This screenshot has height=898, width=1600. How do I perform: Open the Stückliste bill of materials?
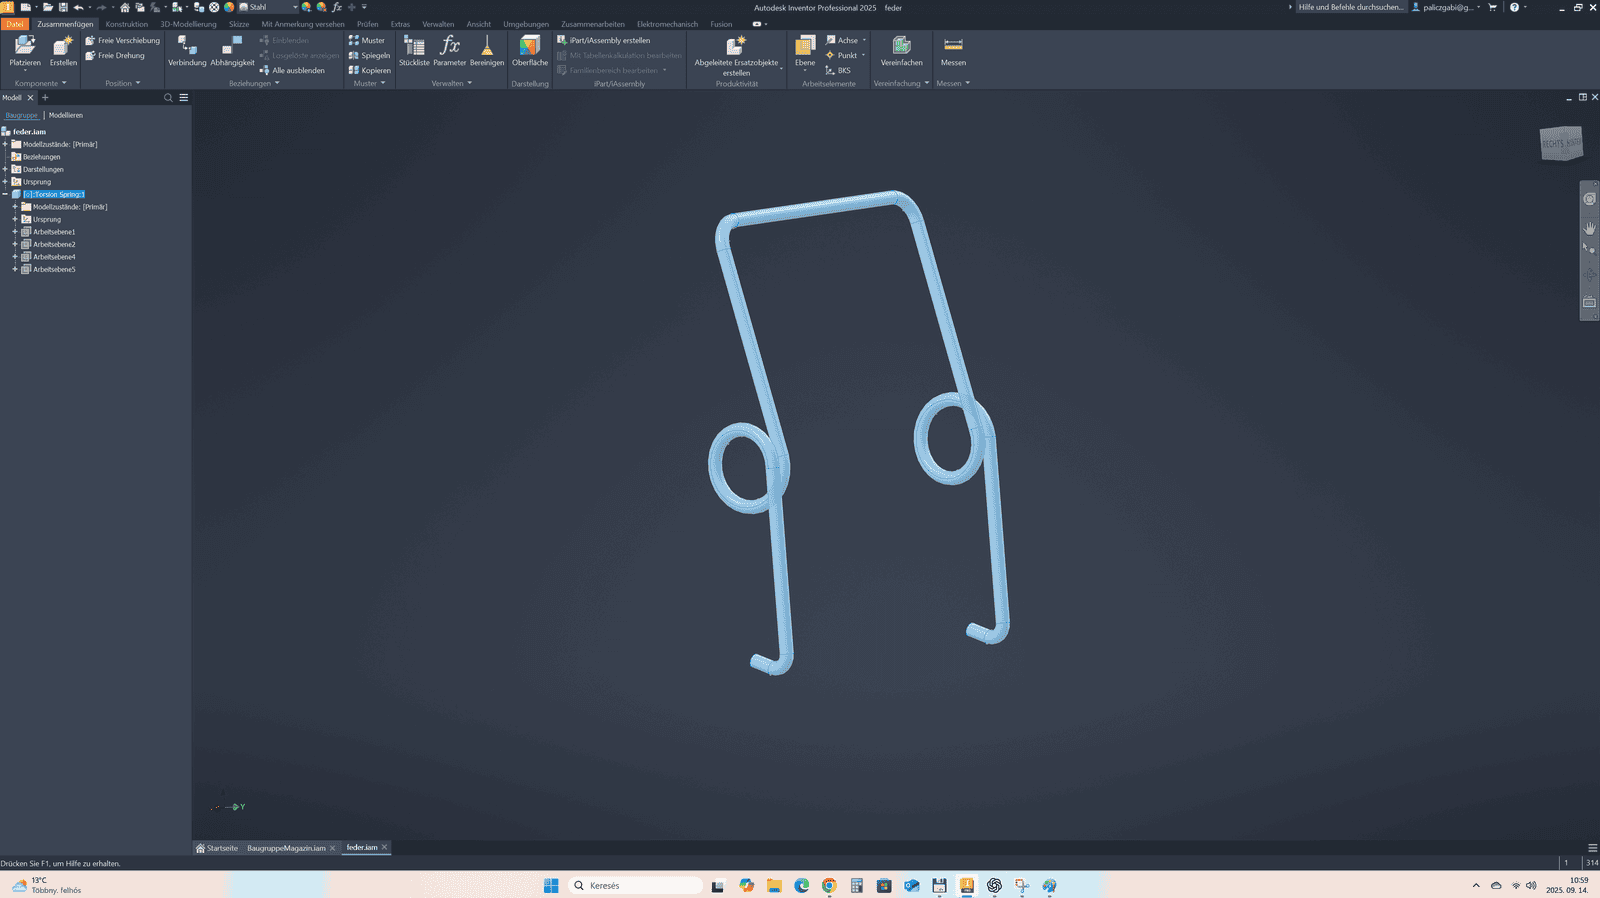coord(414,52)
